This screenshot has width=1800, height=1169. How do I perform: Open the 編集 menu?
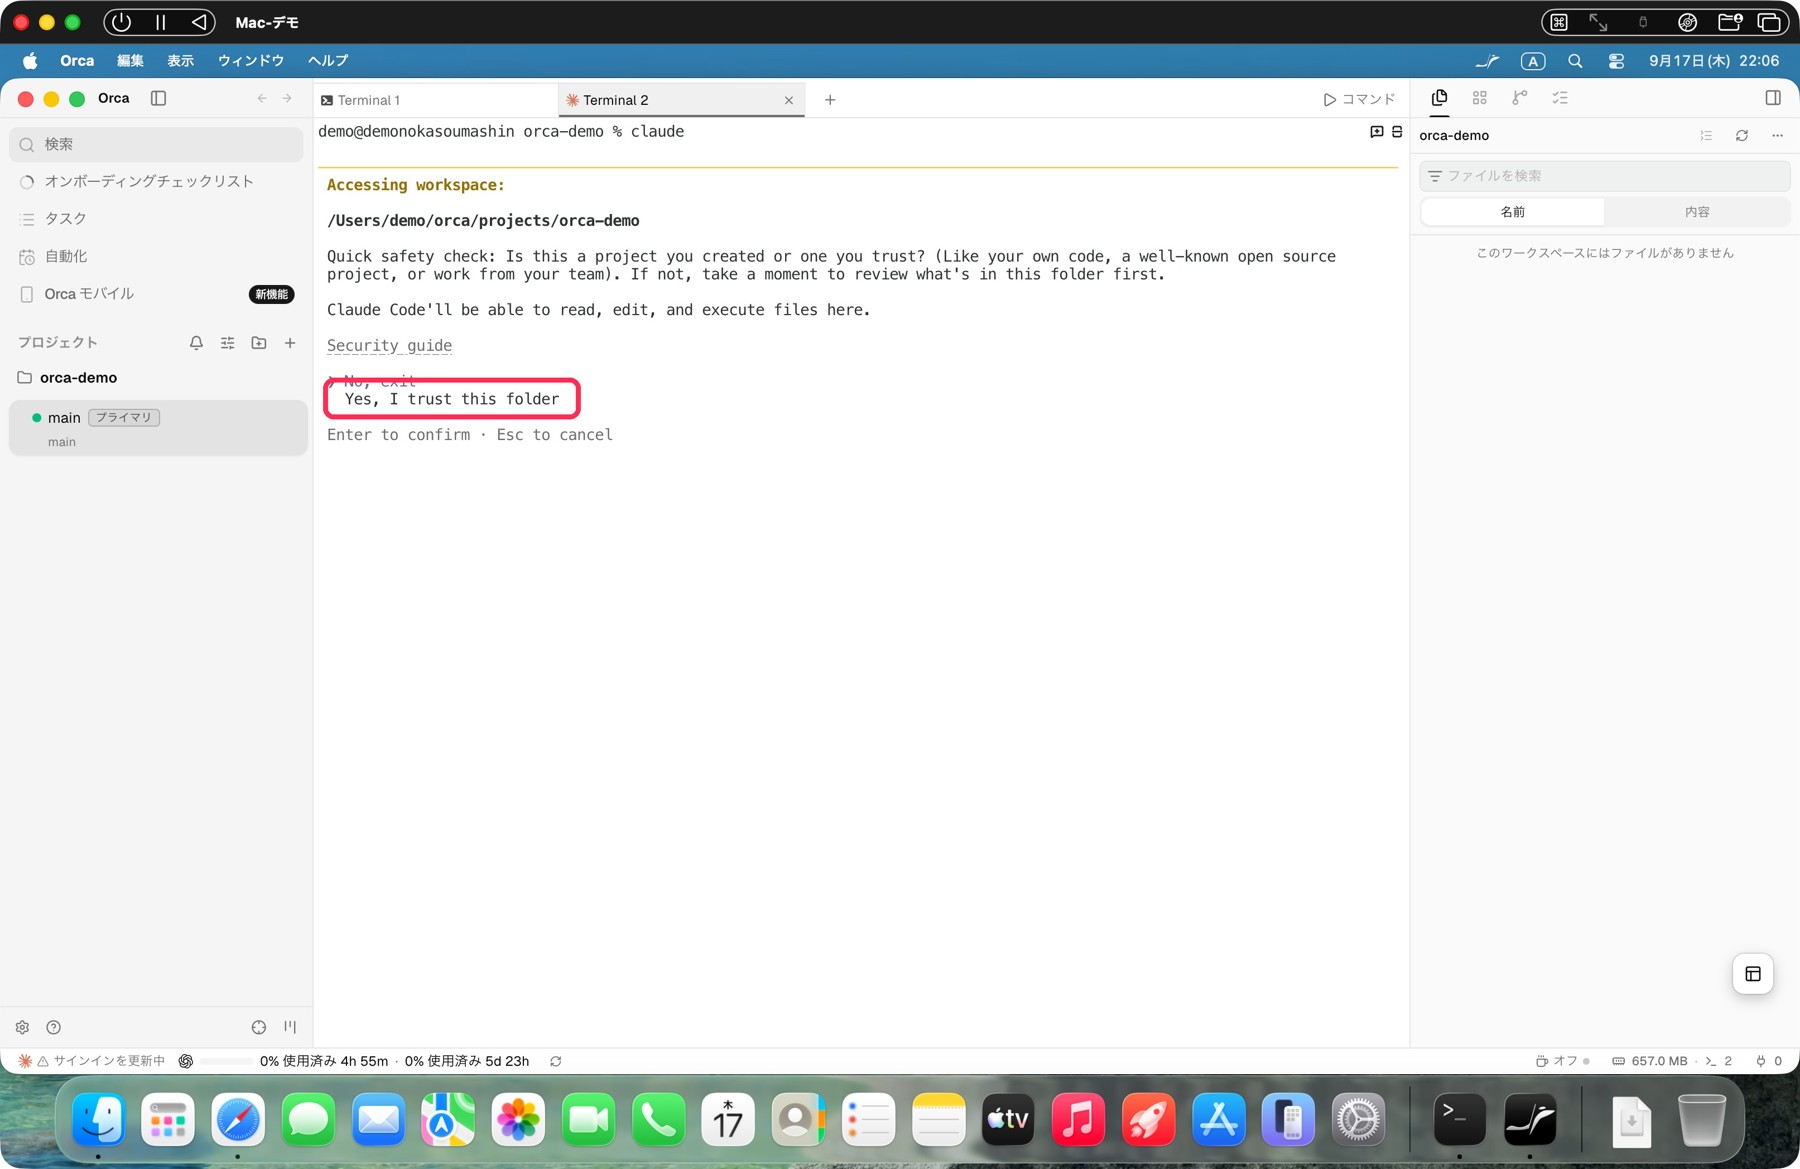point(130,61)
